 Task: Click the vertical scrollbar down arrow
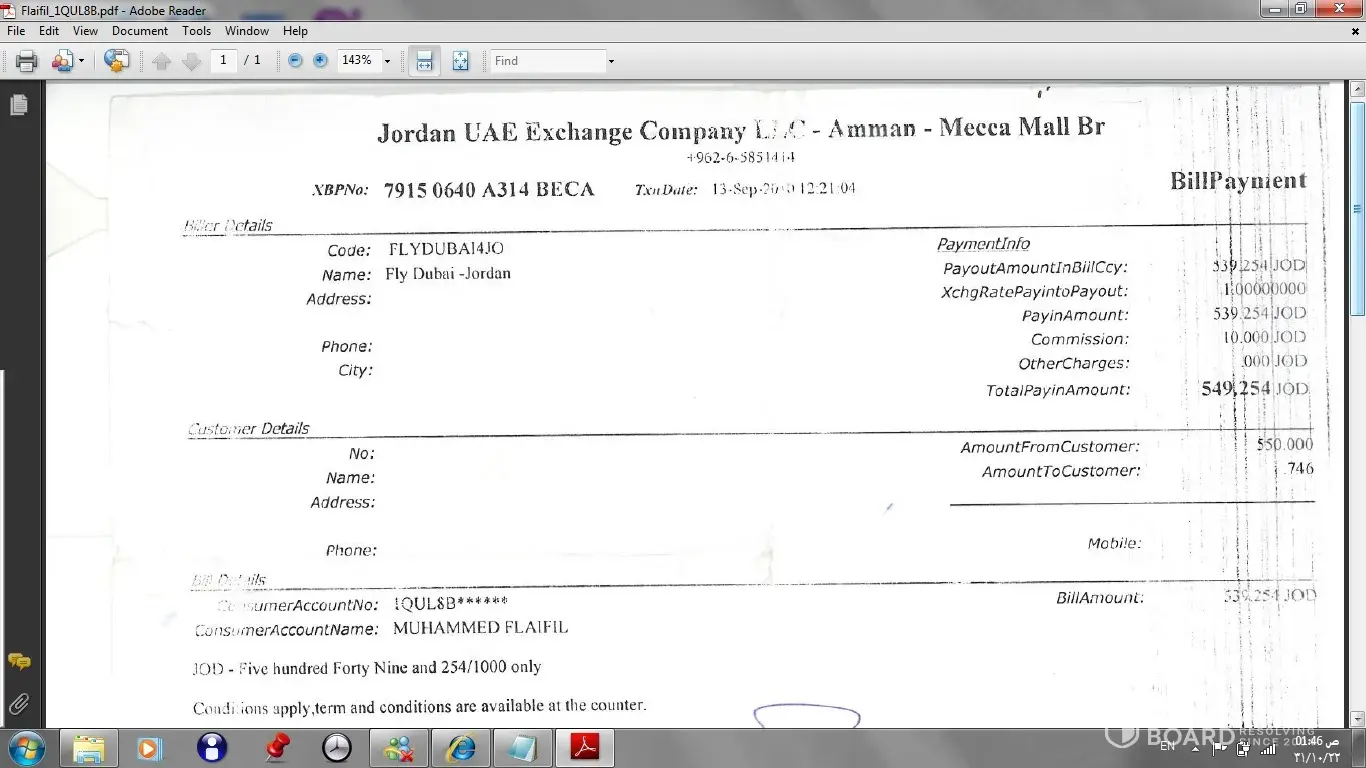pyautogui.click(x=1357, y=719)
